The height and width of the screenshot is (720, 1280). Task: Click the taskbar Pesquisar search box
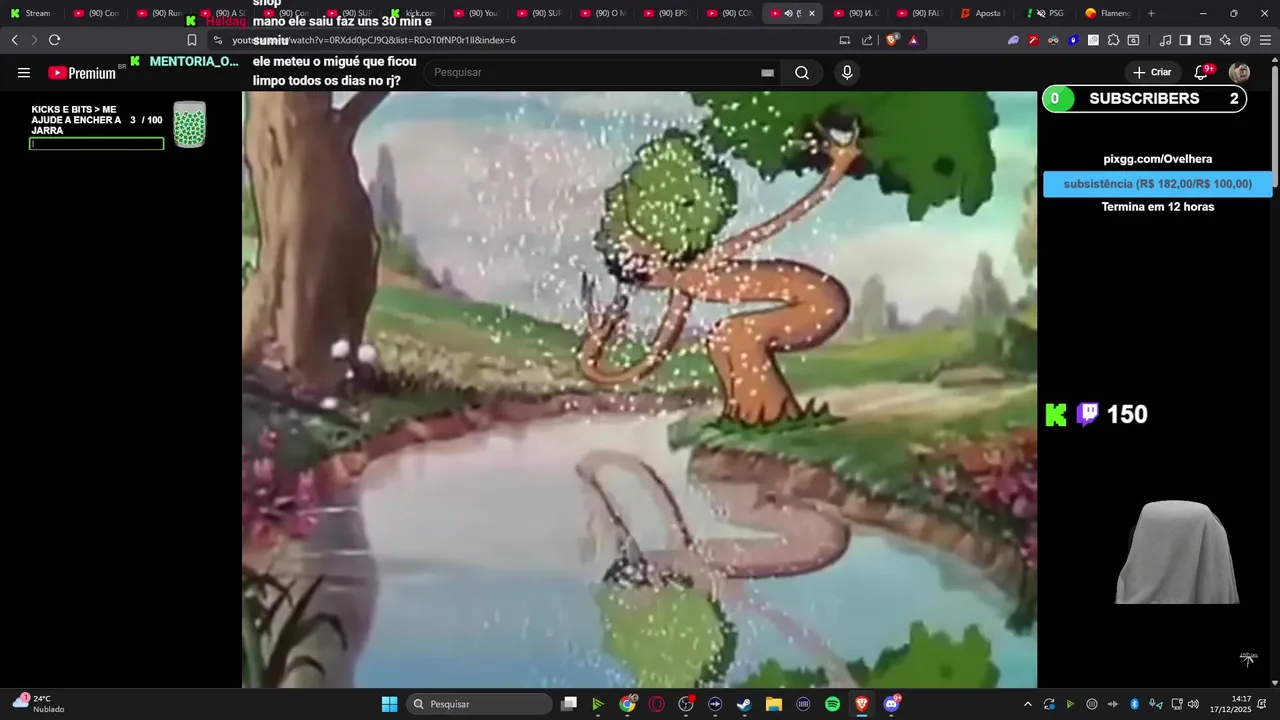pos(479,704)
